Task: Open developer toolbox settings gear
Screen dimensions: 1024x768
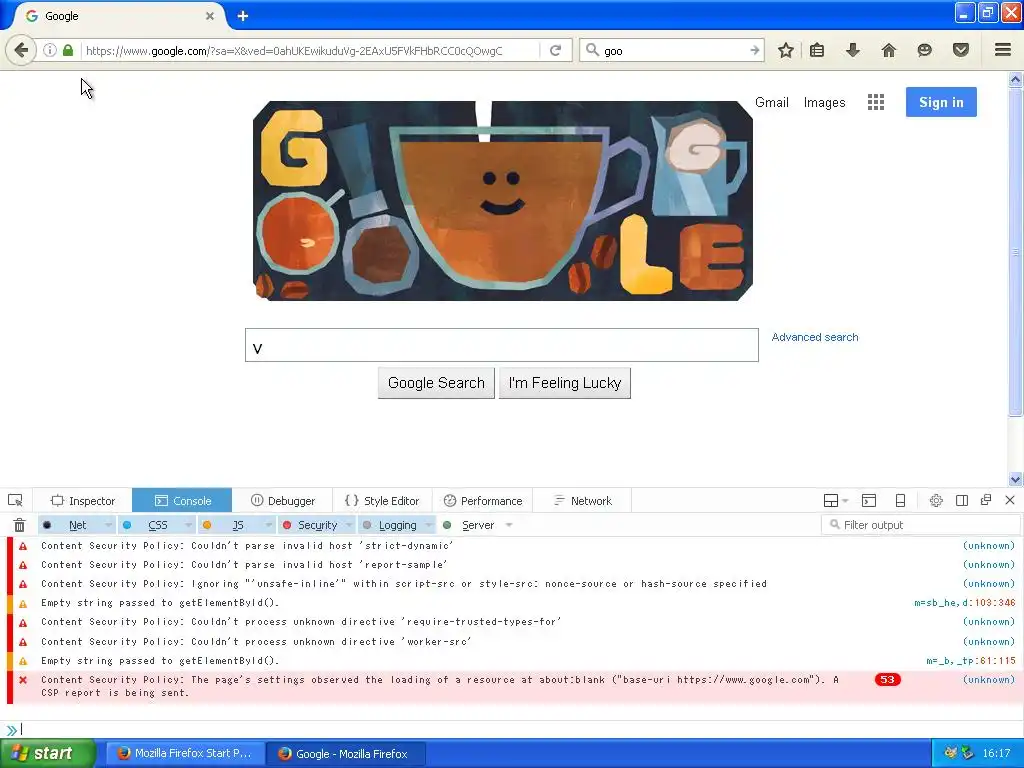Action: point(936,501)
